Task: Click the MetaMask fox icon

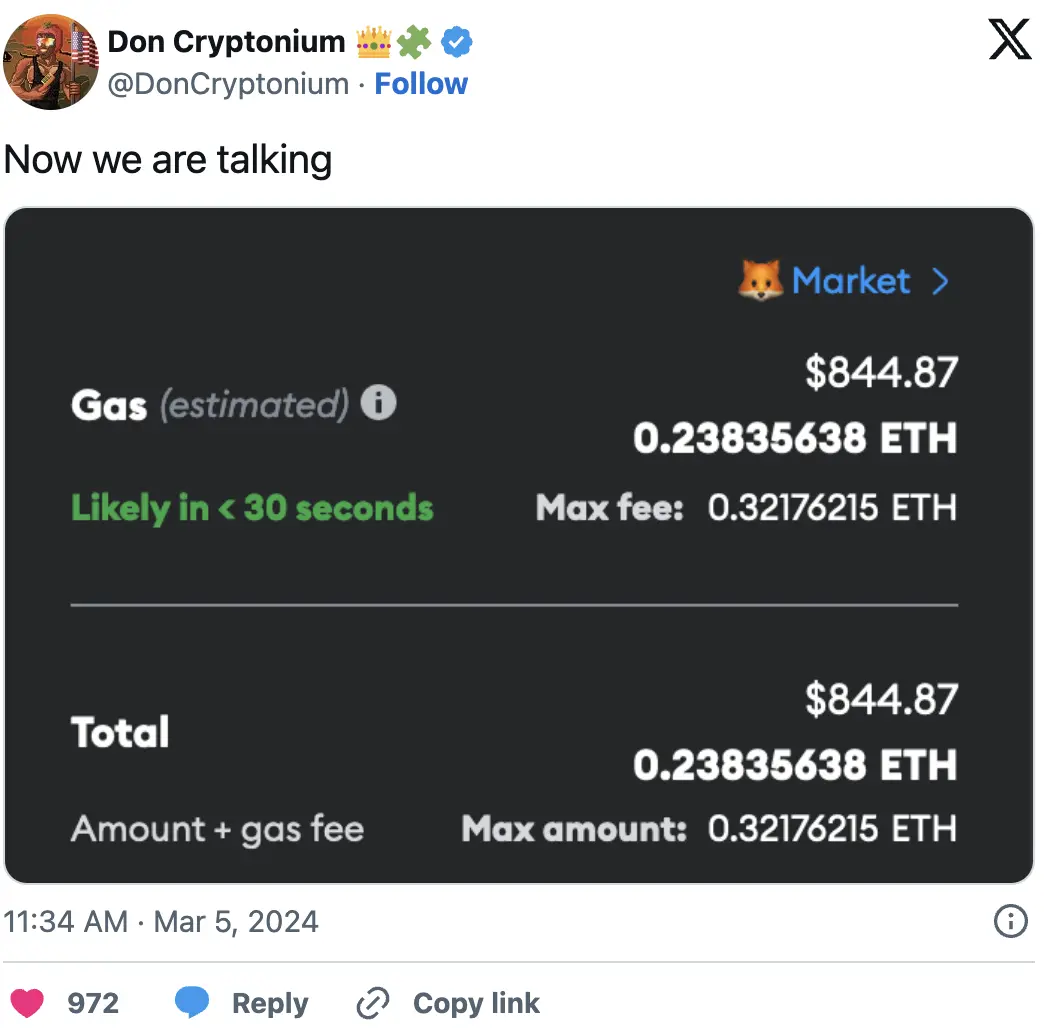Action: click(x=760, y=281)
